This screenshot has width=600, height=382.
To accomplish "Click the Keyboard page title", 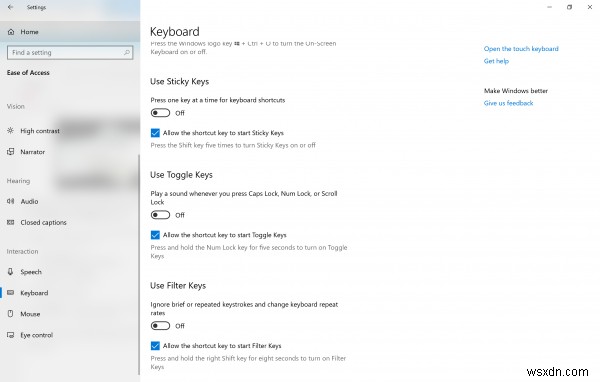I will (x=174, y=31).
